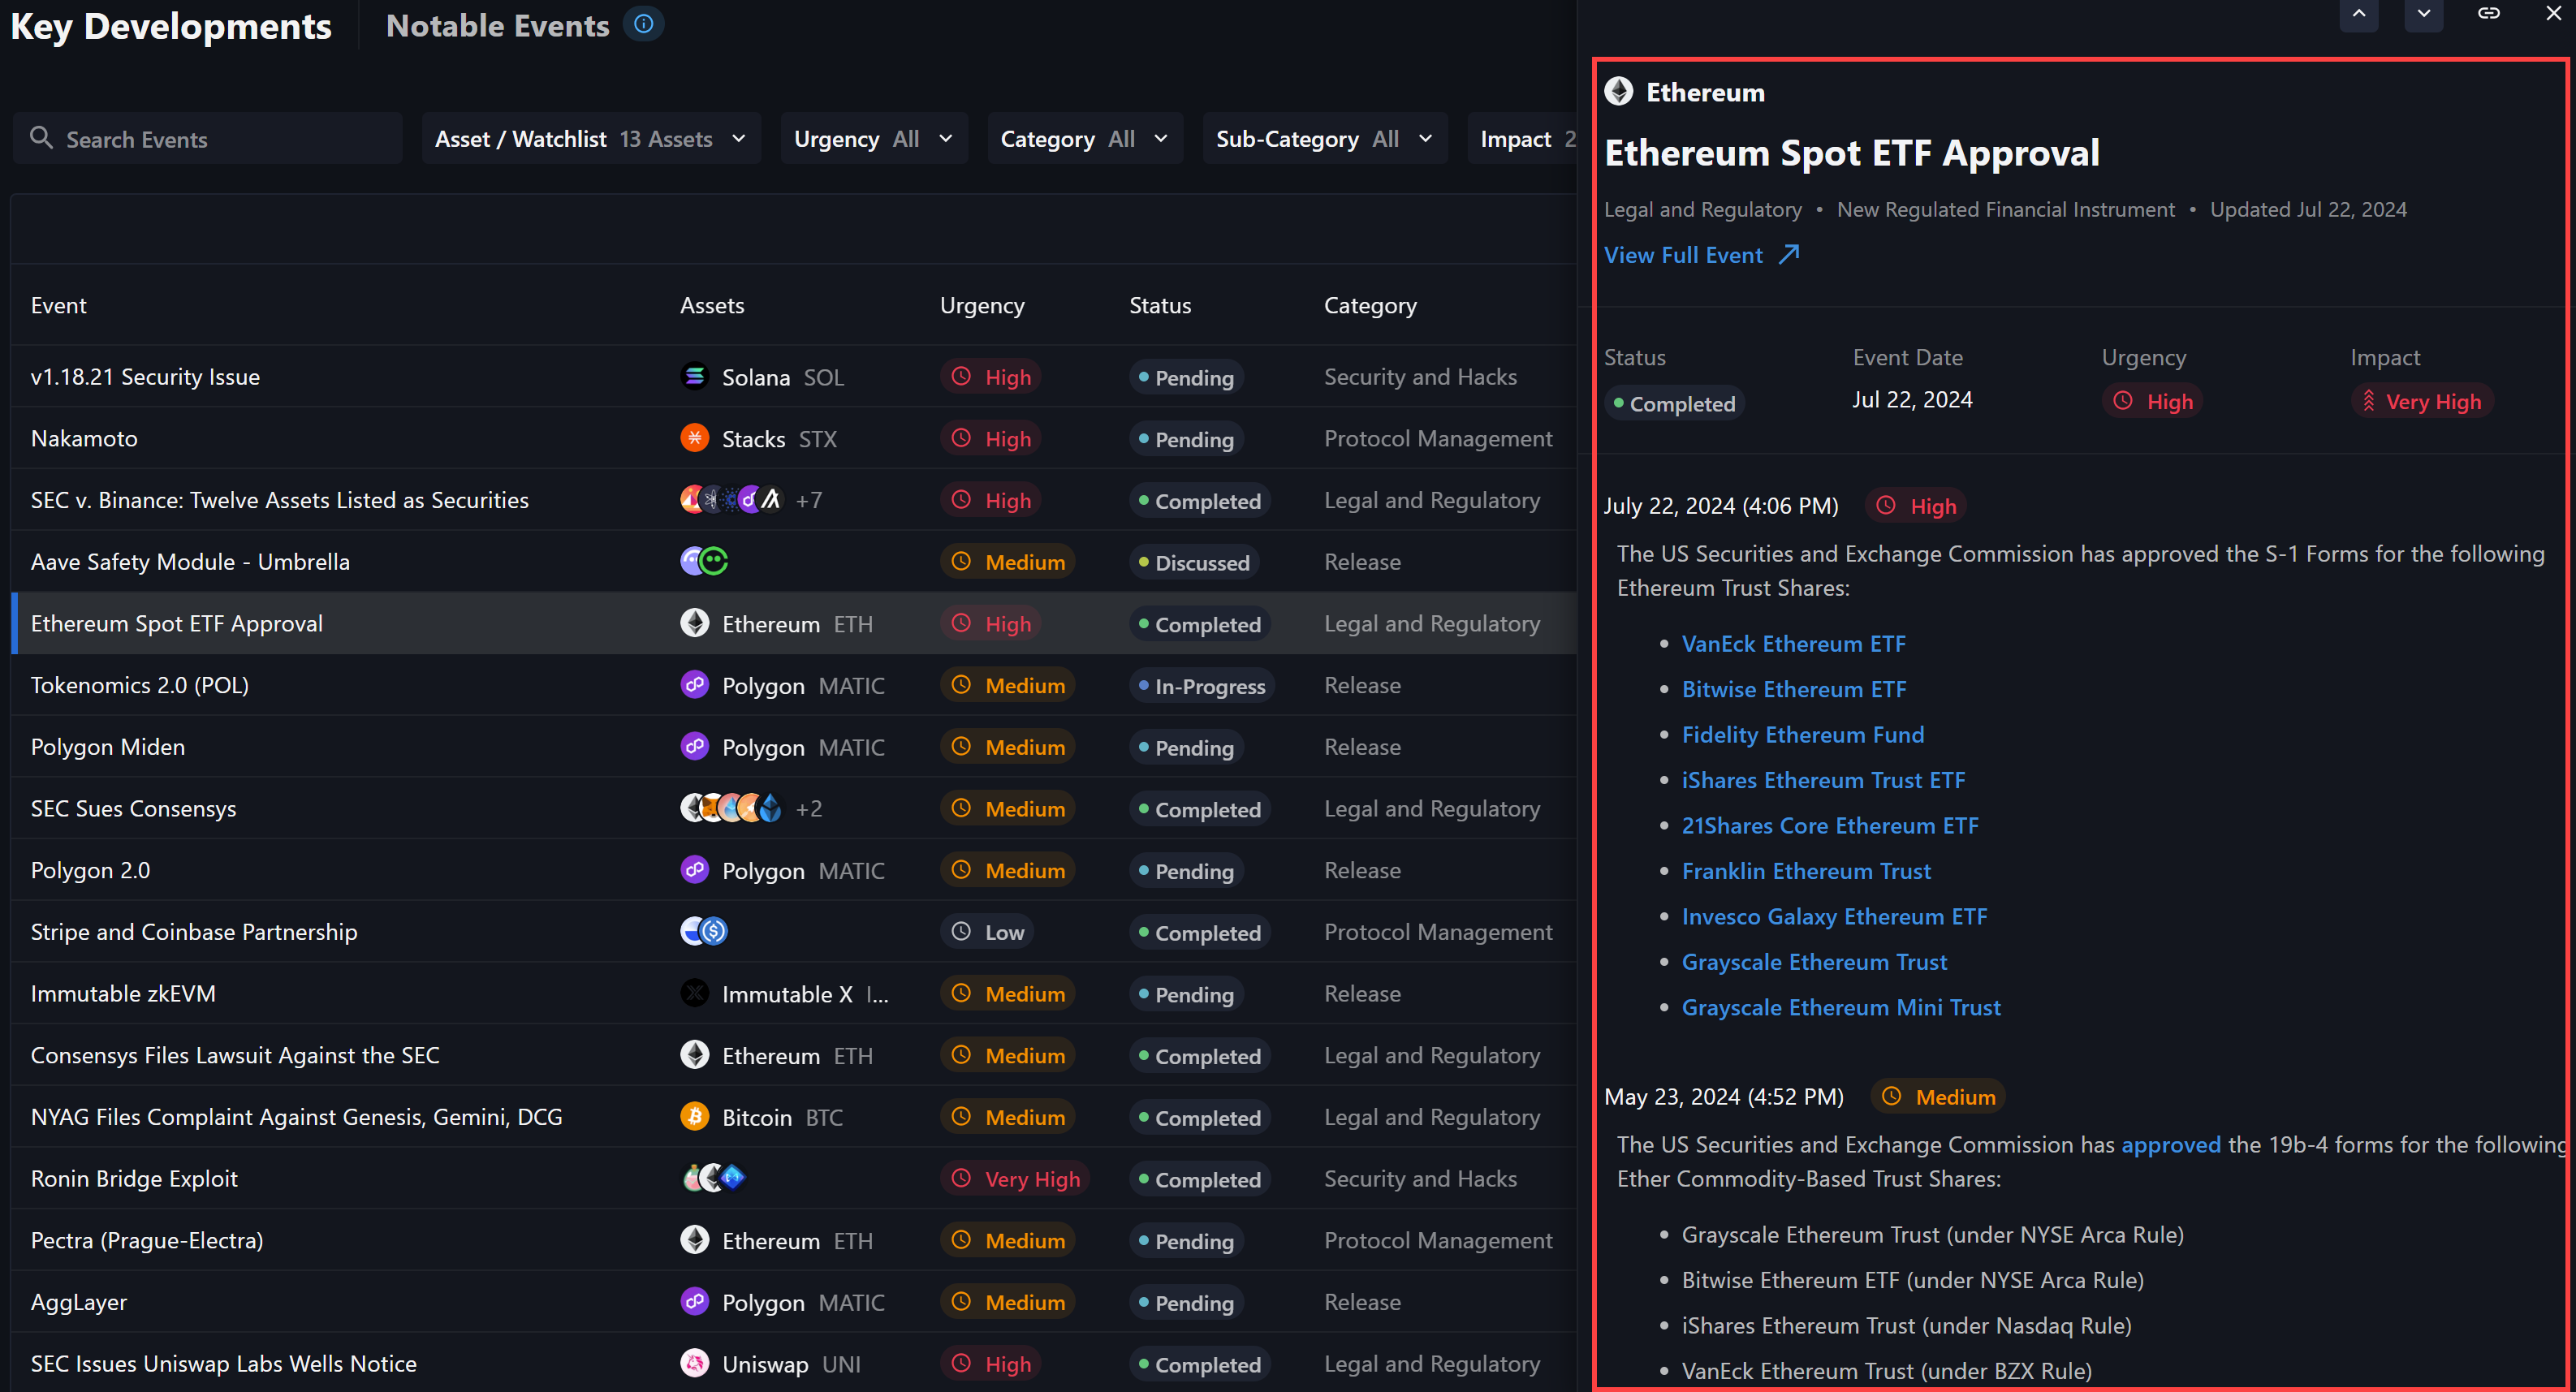Screen dimensions: 2576x1392
Task: Open the Sub-Category filter dropdown
Action: pos(1324,139)
